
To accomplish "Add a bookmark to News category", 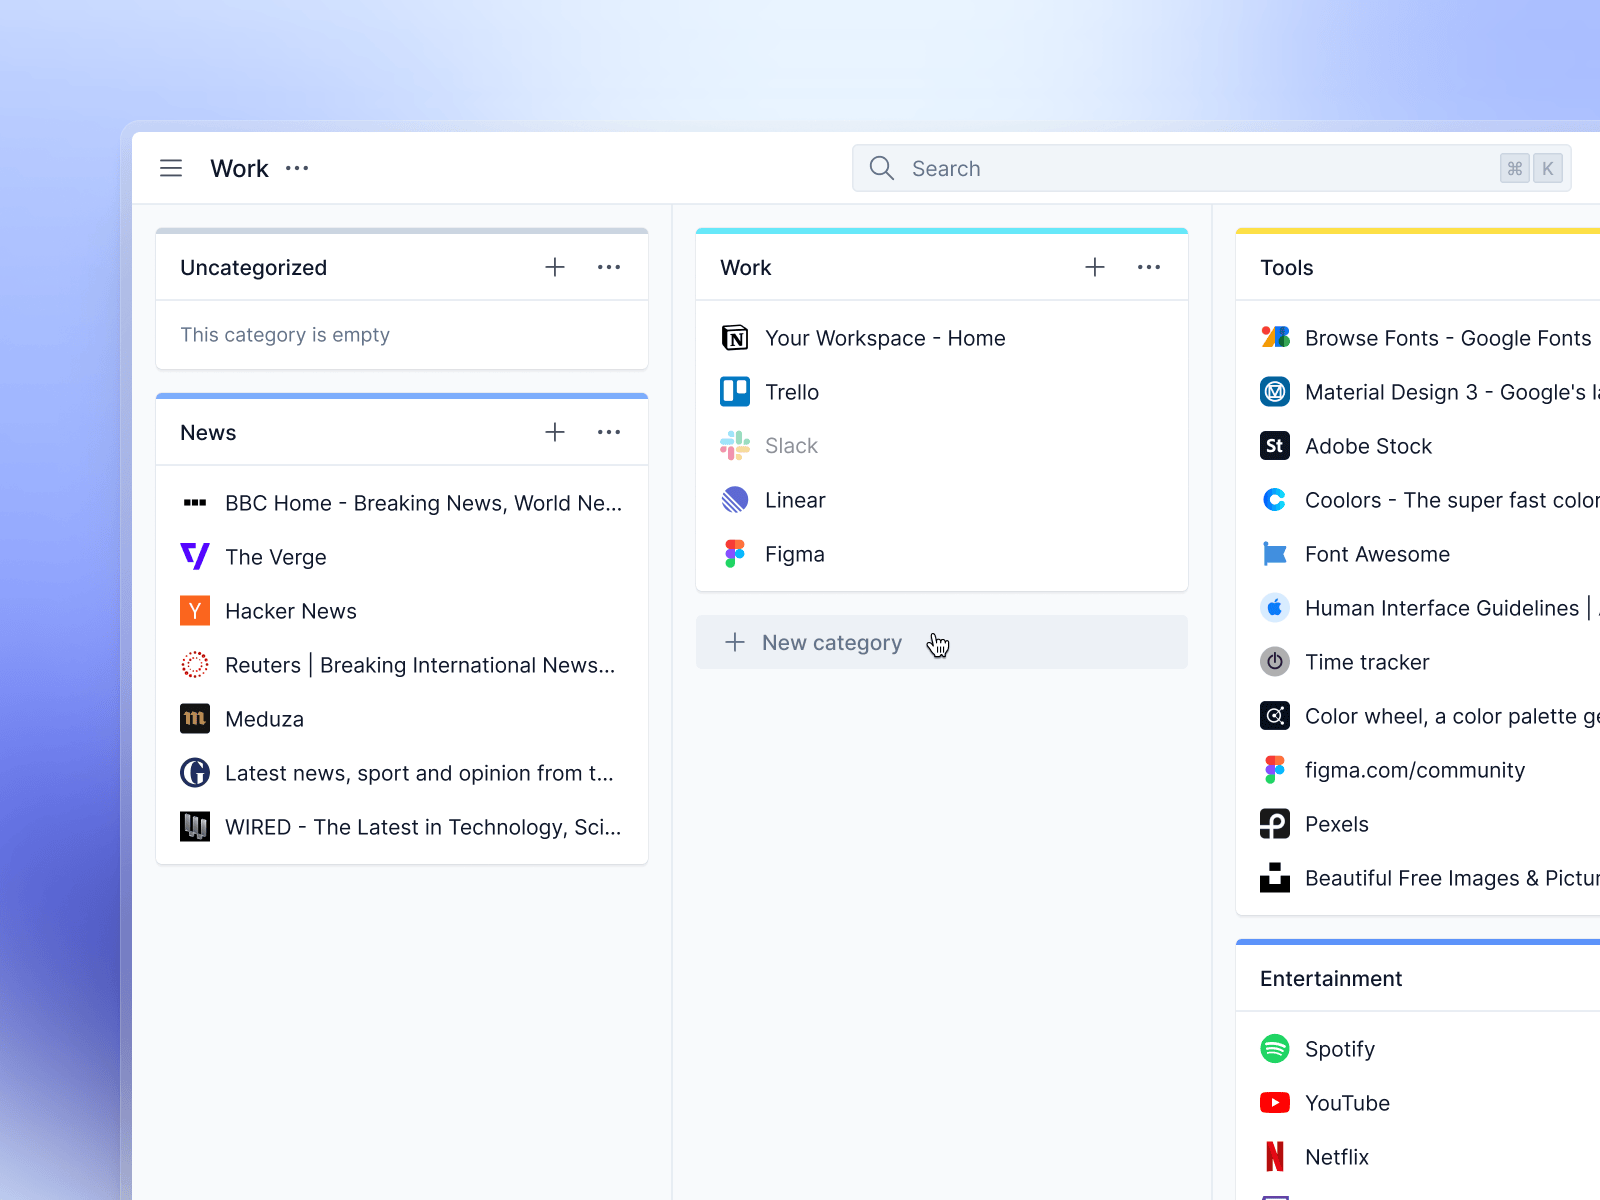I will coord(555,432).
